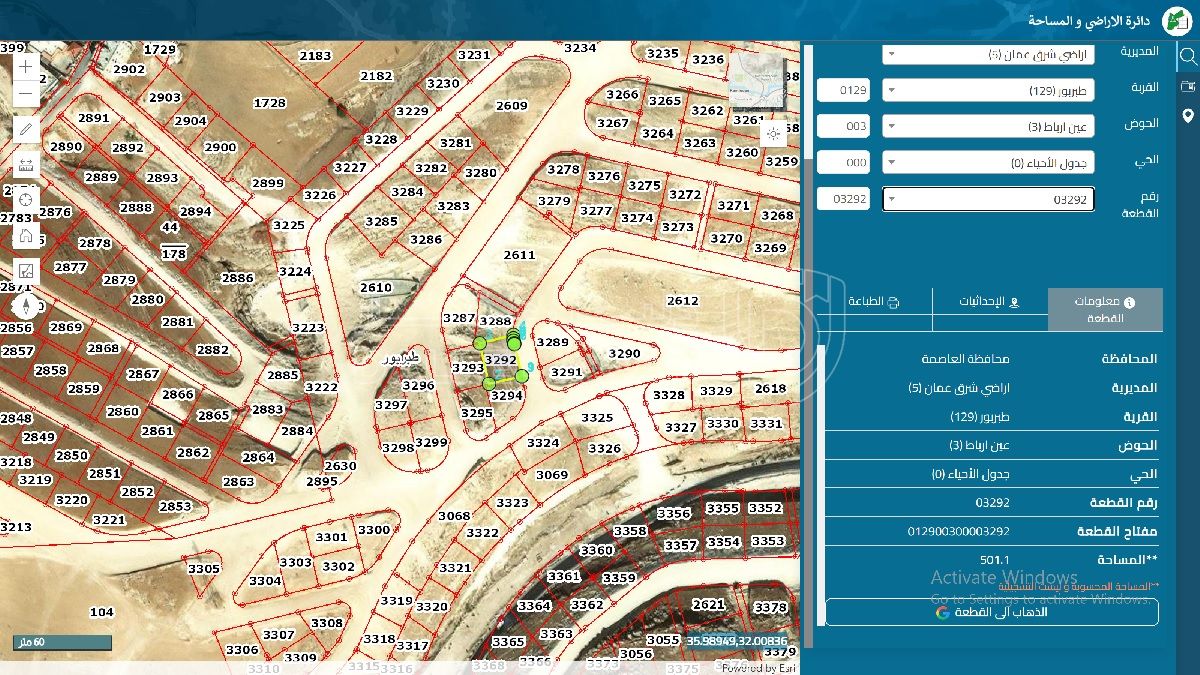Open the رقم القطعة parcel number dropdown
Viewport: 1200px width, 675px height.
(x=988, y=199)
